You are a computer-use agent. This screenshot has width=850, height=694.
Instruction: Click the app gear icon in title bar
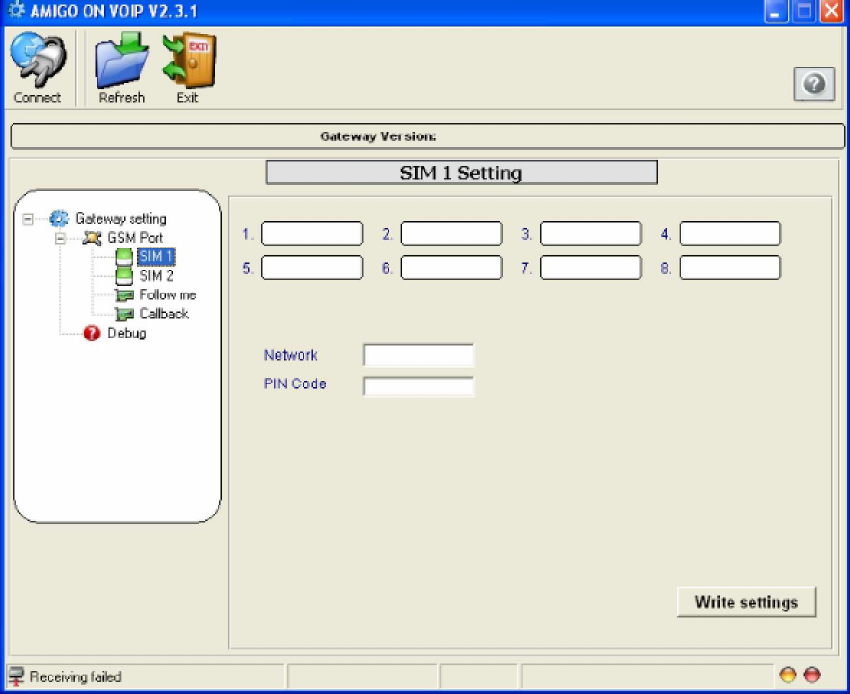pos(17,10)
